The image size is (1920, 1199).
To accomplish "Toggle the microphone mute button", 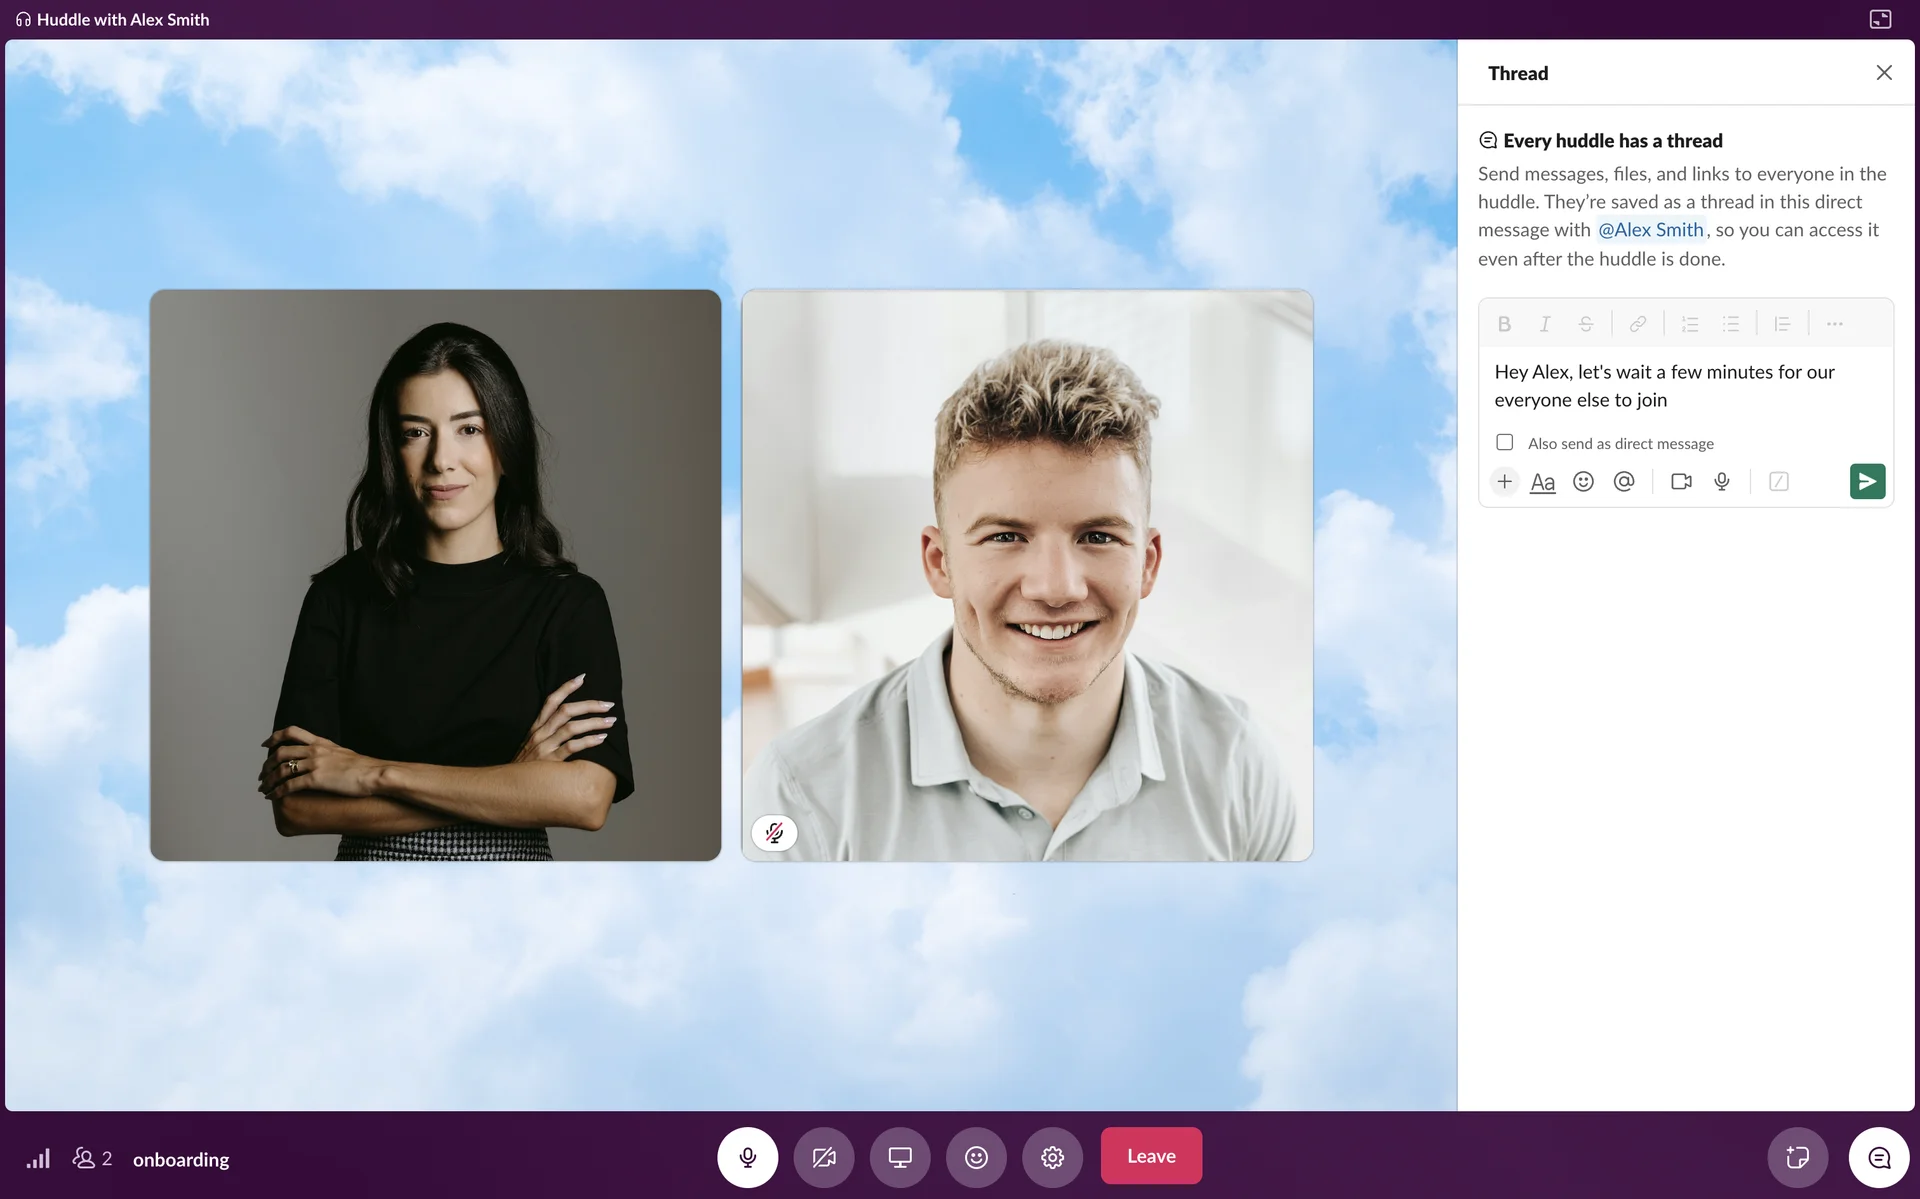I will click(x=747, y=1157).
